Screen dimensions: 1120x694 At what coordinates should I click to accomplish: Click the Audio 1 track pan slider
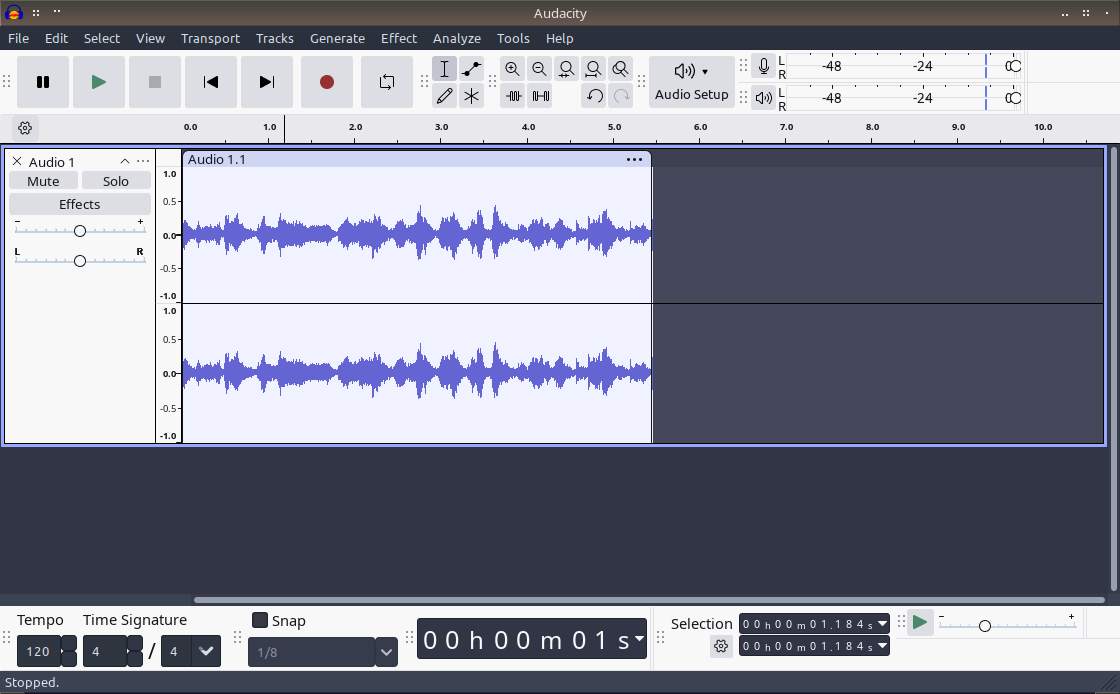[80, 260]
